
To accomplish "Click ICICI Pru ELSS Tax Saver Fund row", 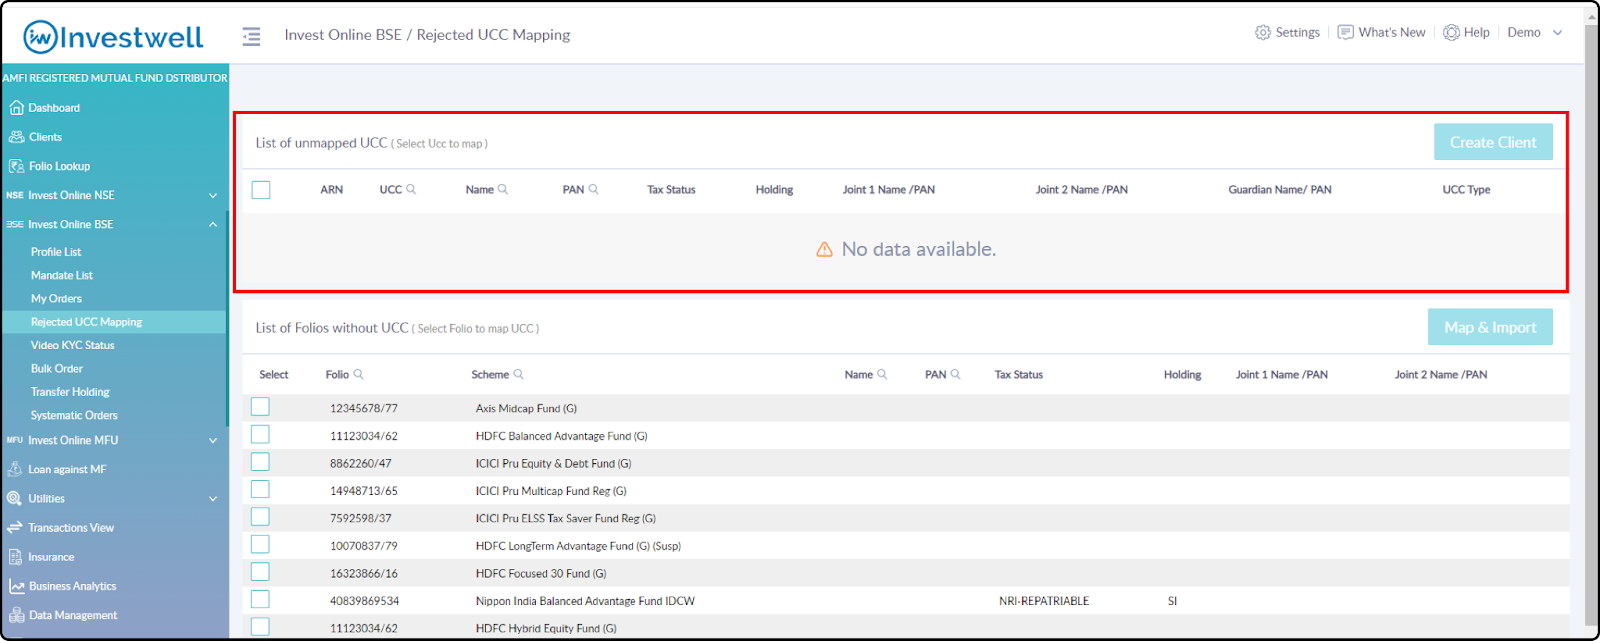I will tap(906, 518).
